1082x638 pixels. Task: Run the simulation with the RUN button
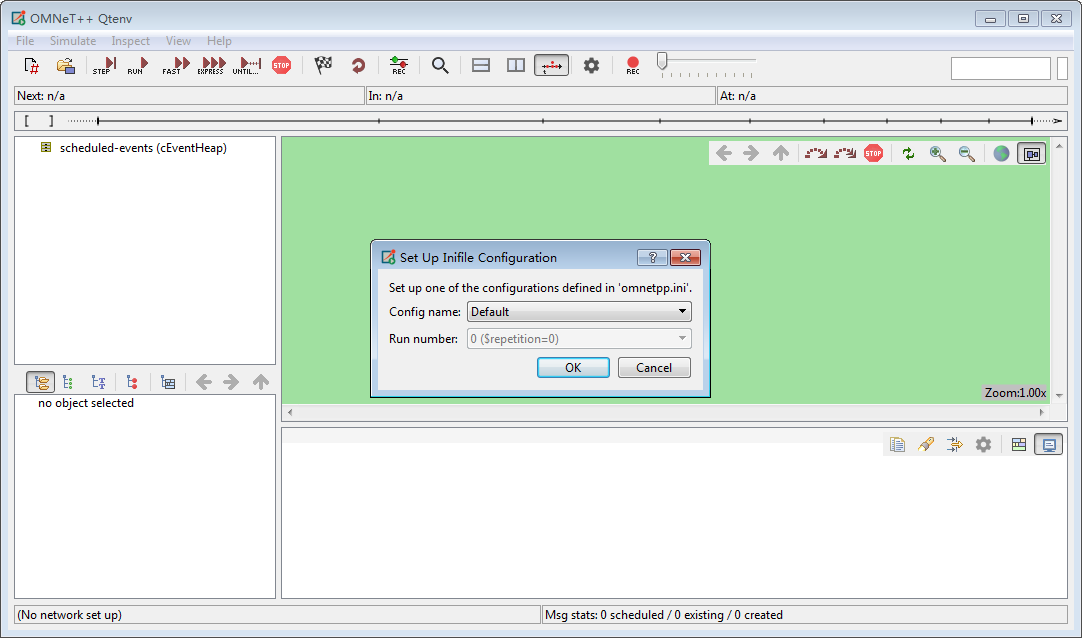(x=137, y=65)
